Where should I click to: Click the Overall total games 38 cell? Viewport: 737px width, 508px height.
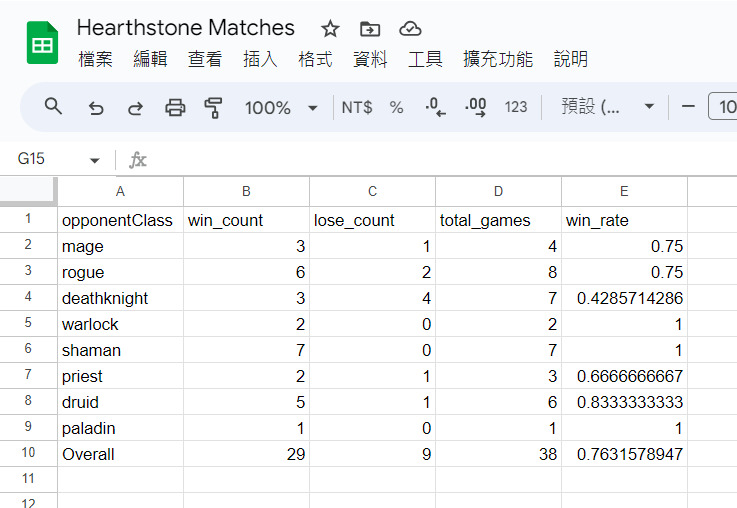click(x=498, y=453)
